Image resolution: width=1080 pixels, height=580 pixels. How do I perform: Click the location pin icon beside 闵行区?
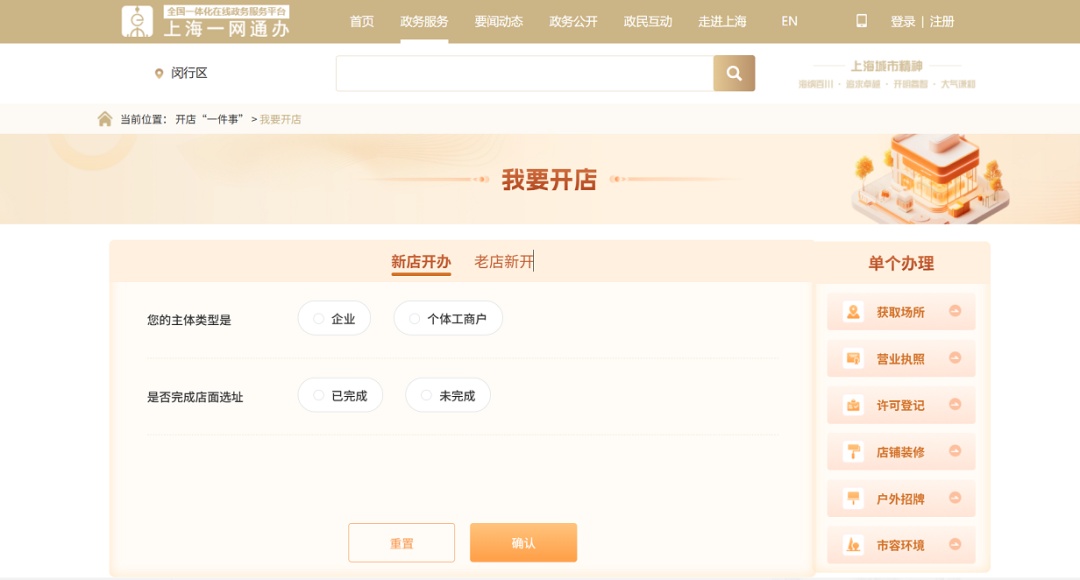coord(159,73)
